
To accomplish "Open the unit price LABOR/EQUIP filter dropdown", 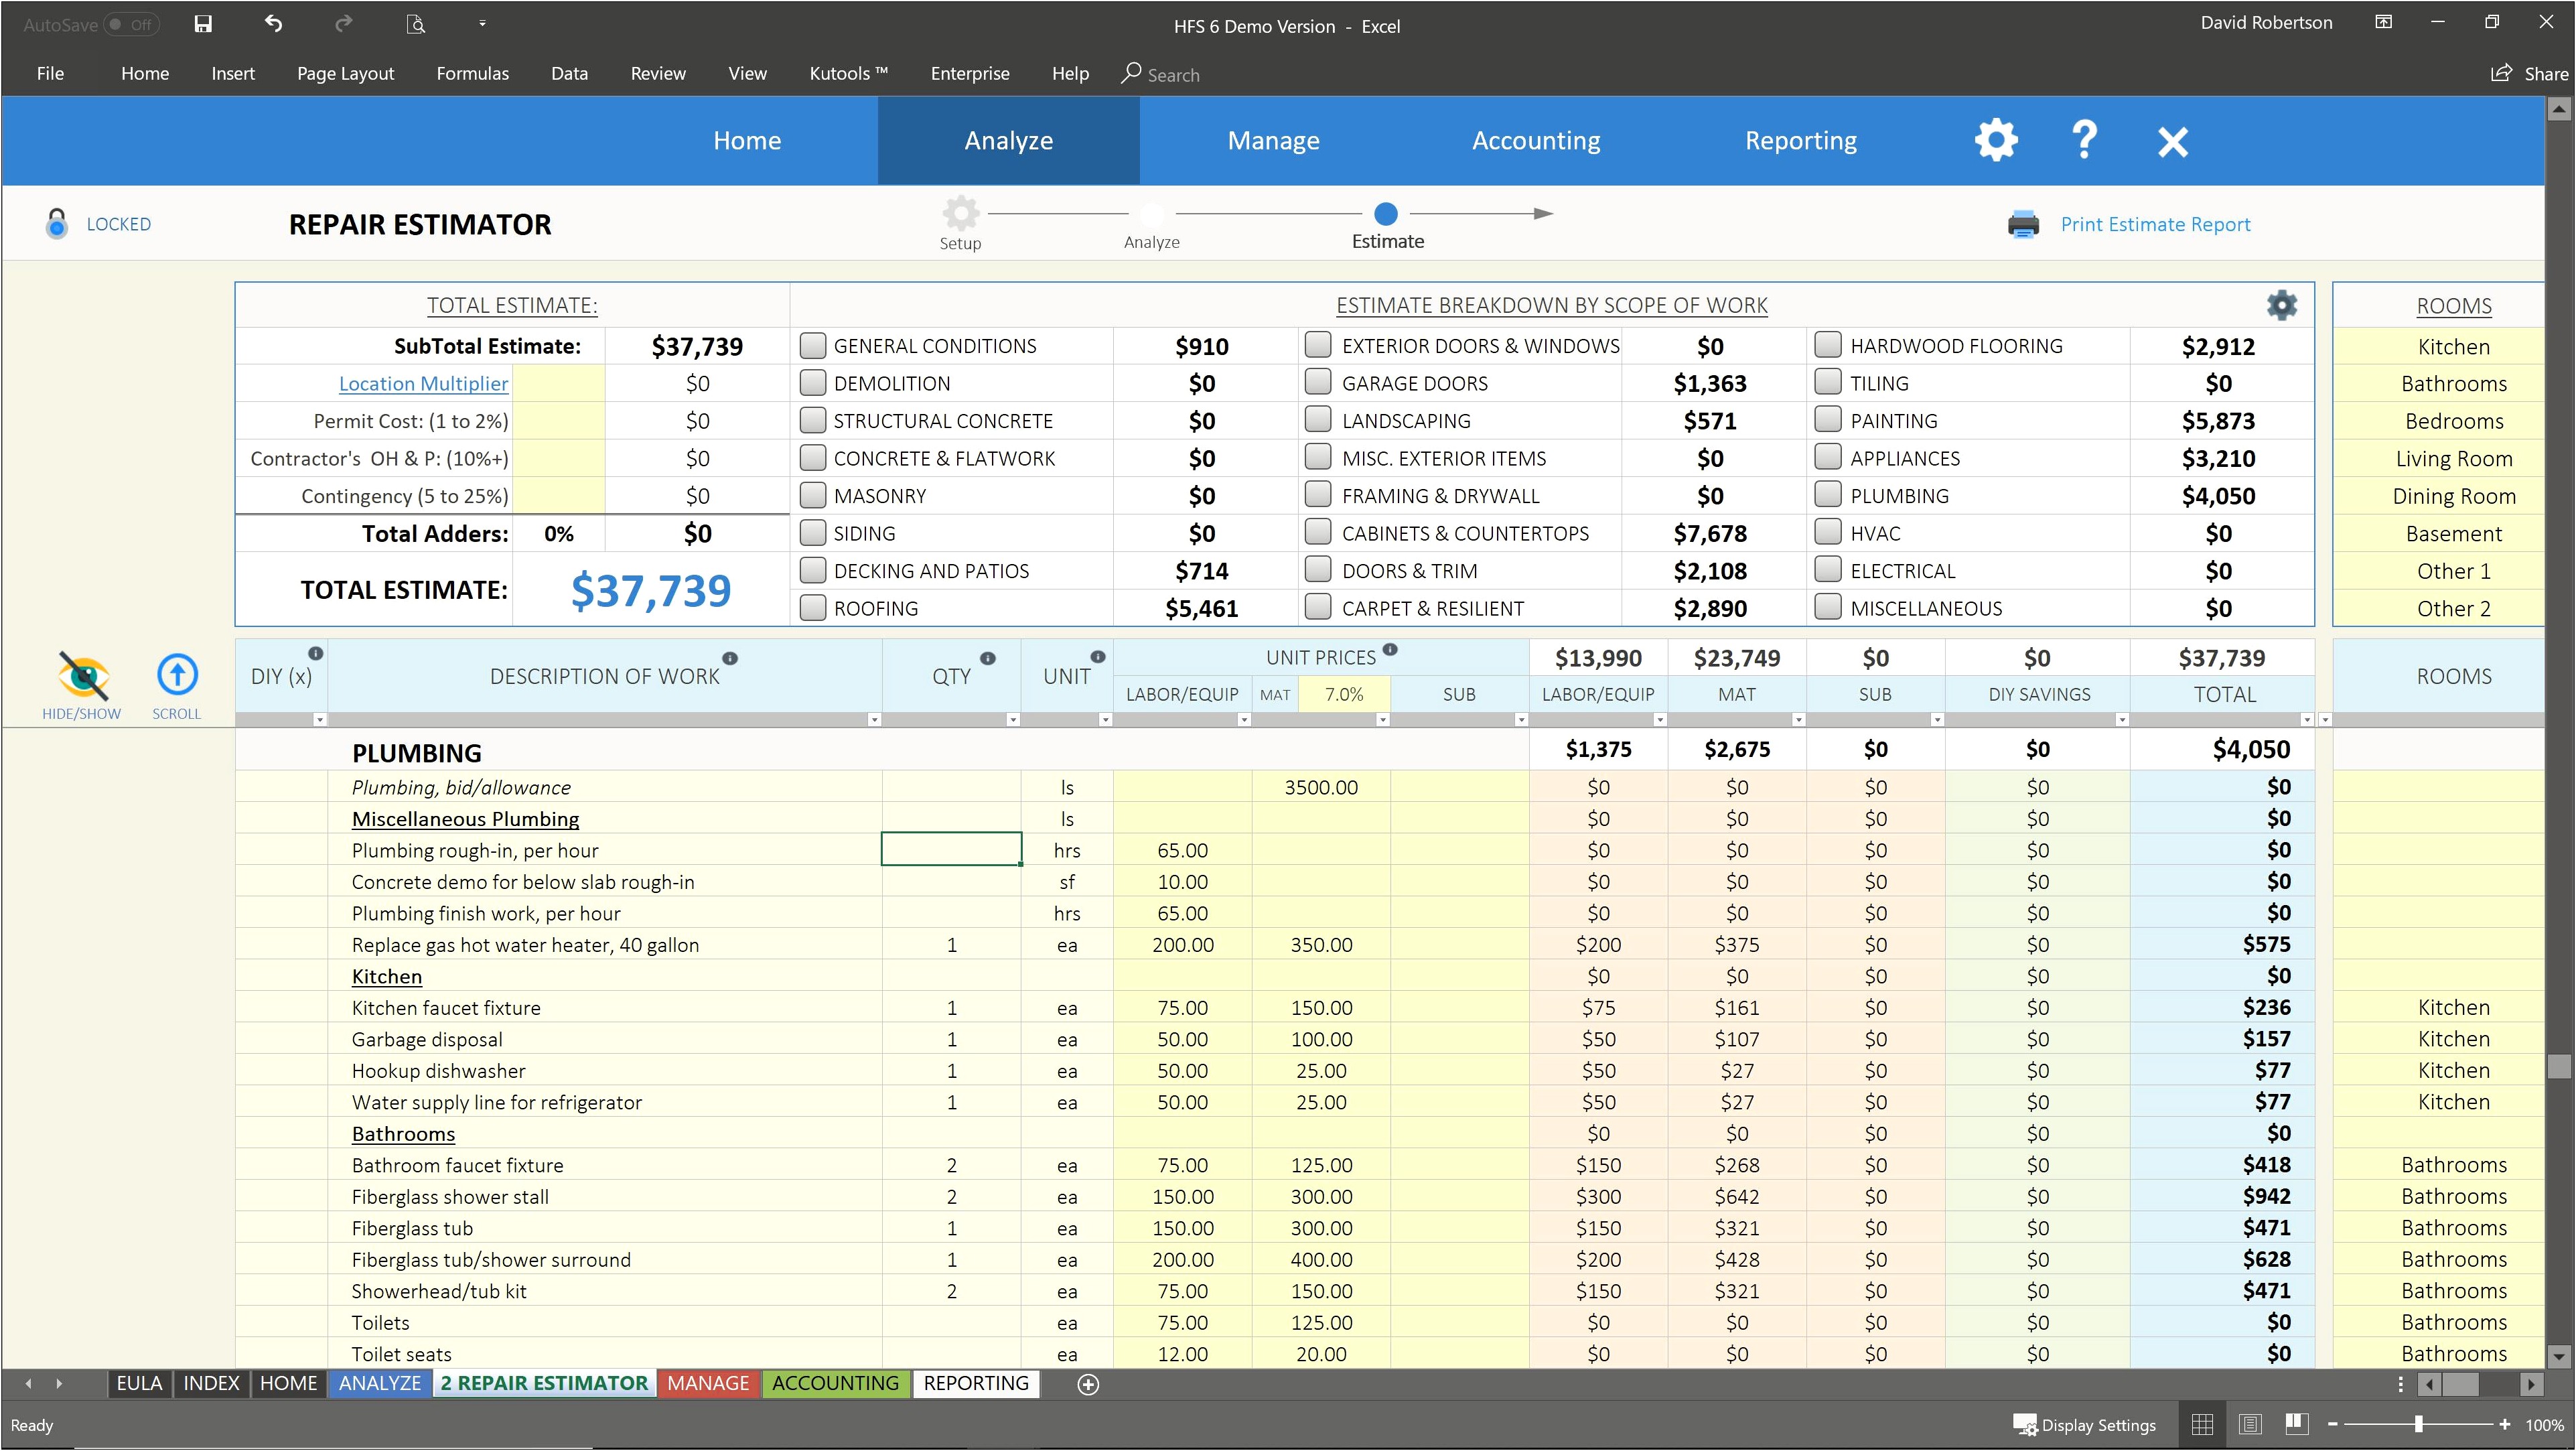I will coord(1244,720).
